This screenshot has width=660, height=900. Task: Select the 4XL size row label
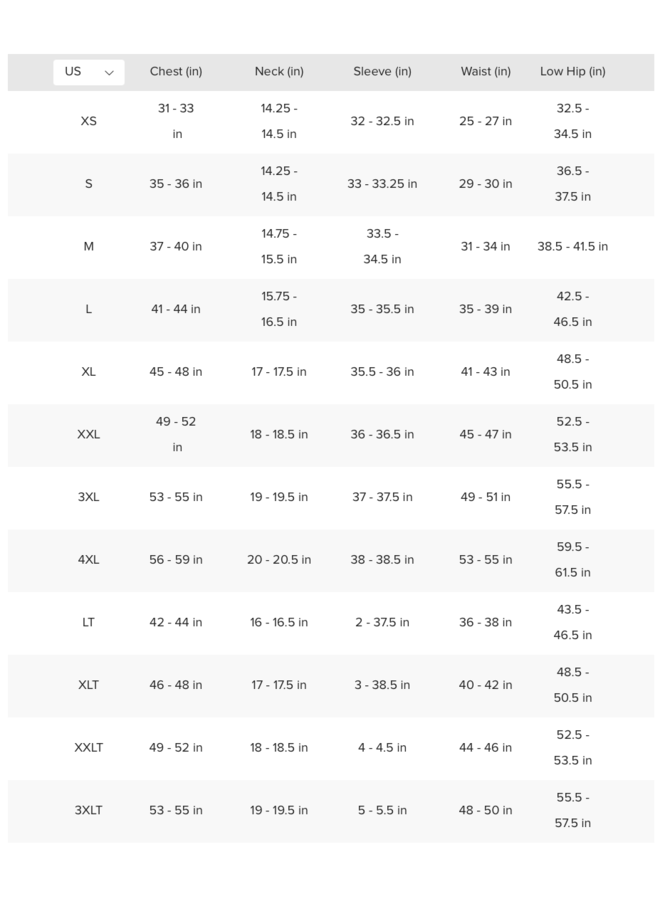point(88,560)
